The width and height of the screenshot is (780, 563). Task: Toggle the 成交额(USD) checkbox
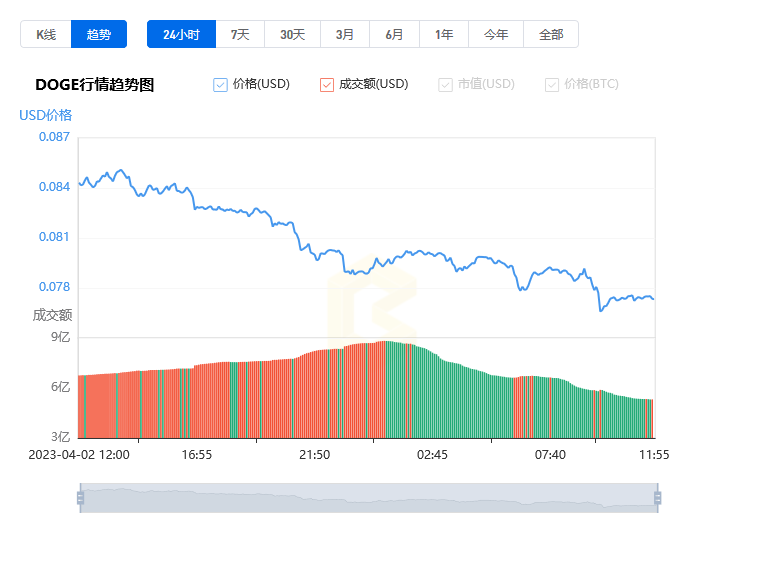pos(327,85)
